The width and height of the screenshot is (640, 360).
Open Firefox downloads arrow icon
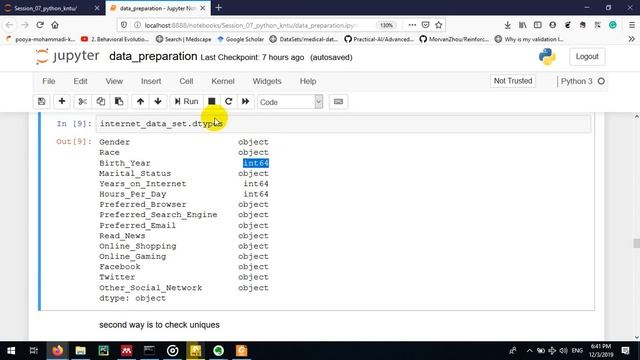pyautogui.click(x=507, y=25)
